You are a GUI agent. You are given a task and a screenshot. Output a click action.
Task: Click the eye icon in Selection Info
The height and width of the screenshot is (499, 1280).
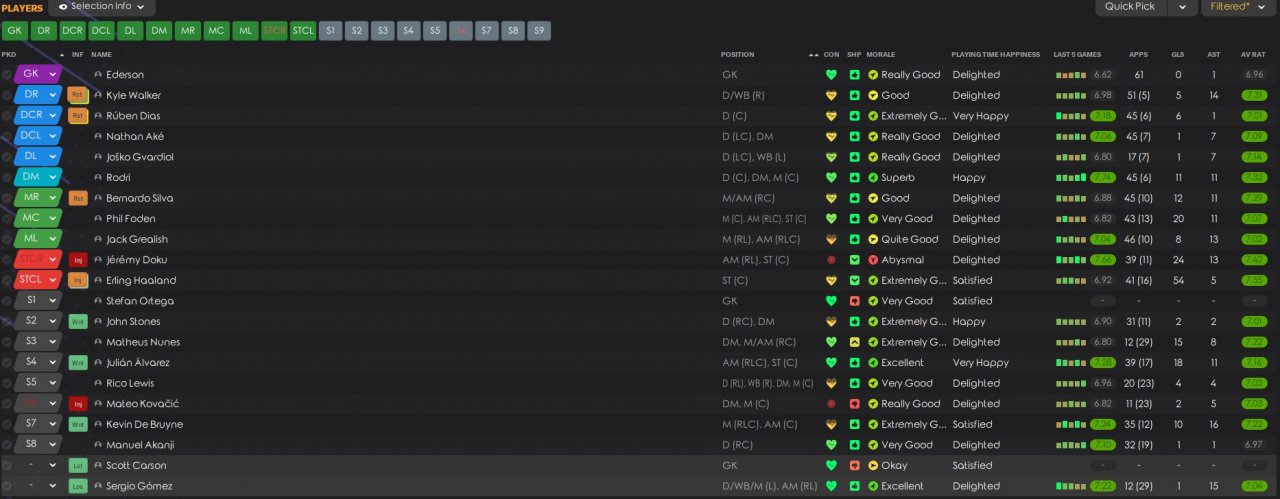[x=64, y=6]
